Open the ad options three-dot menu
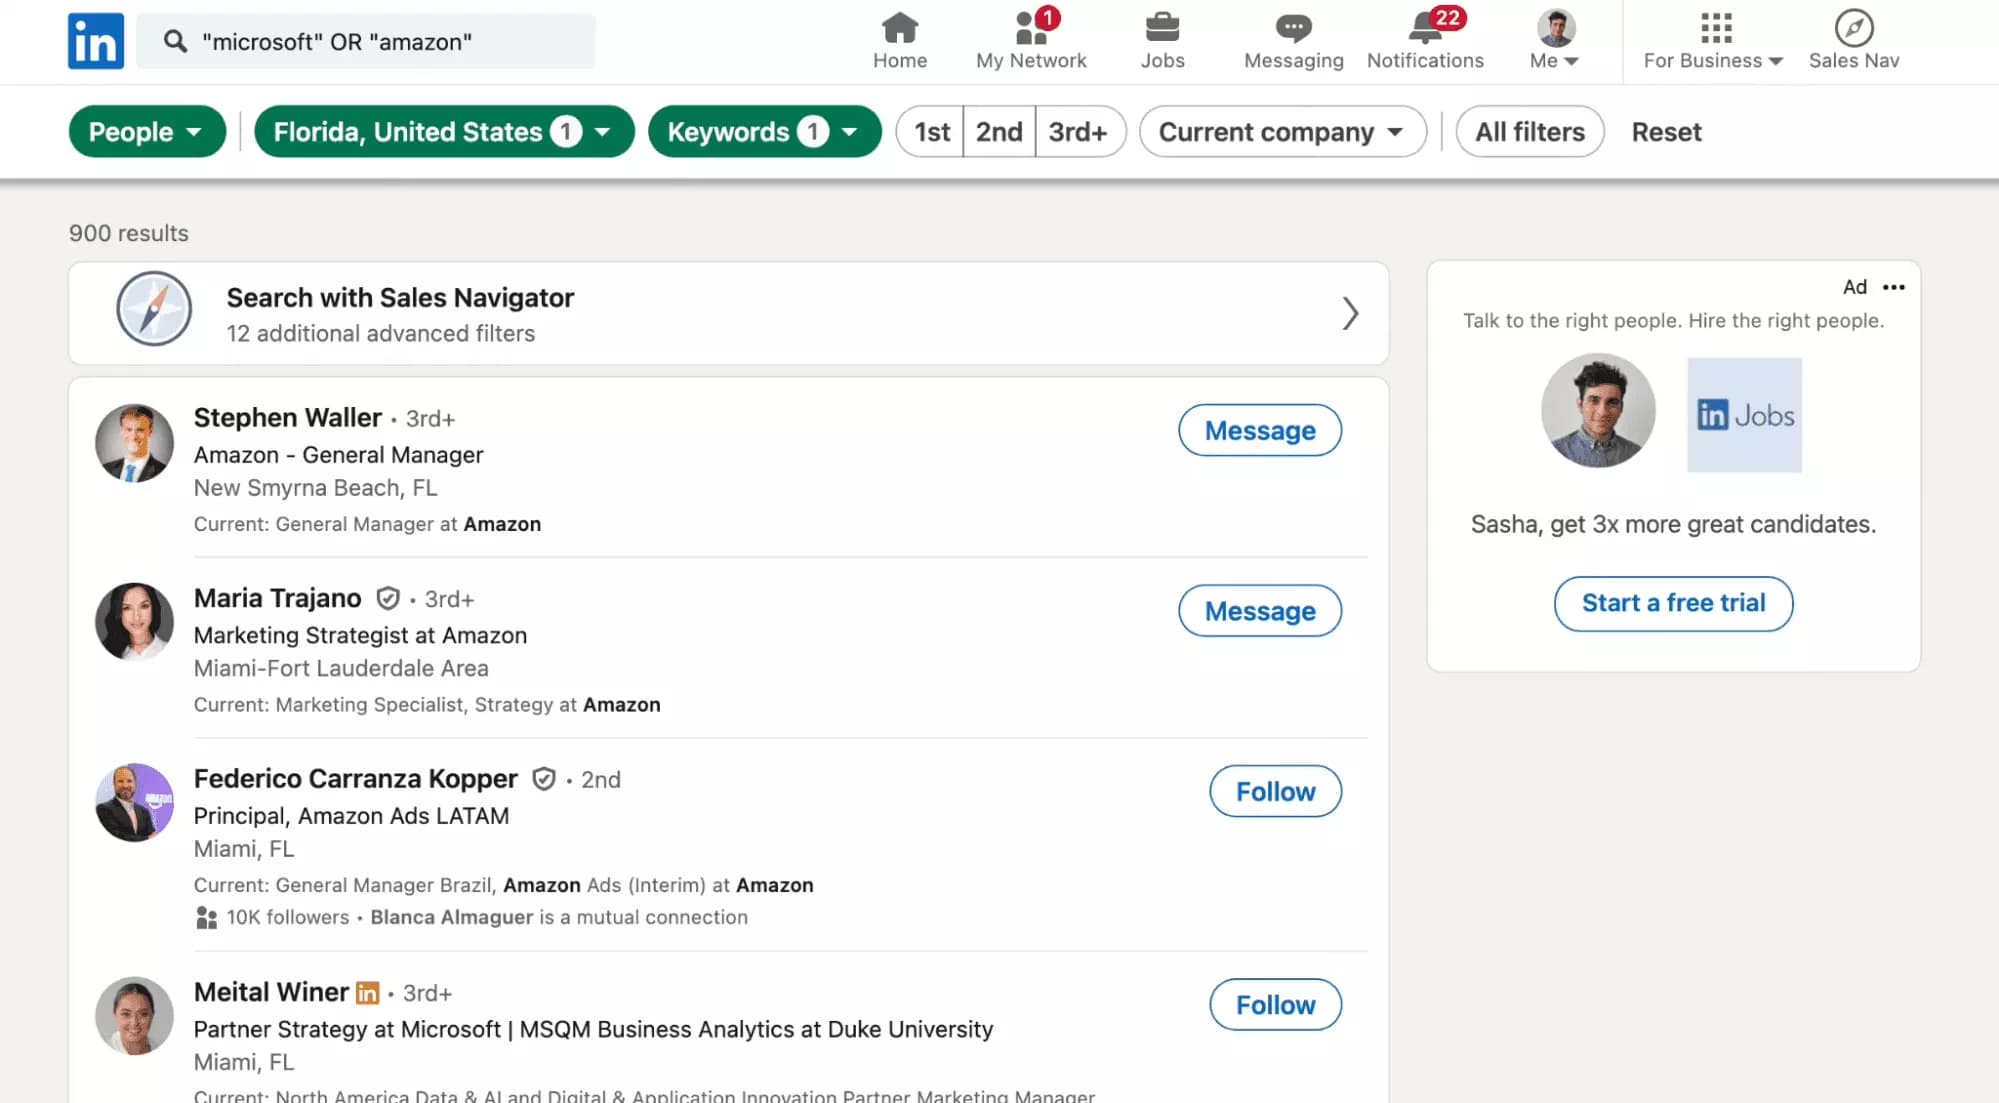The image size is (1999, 1103). (1893, 287)
